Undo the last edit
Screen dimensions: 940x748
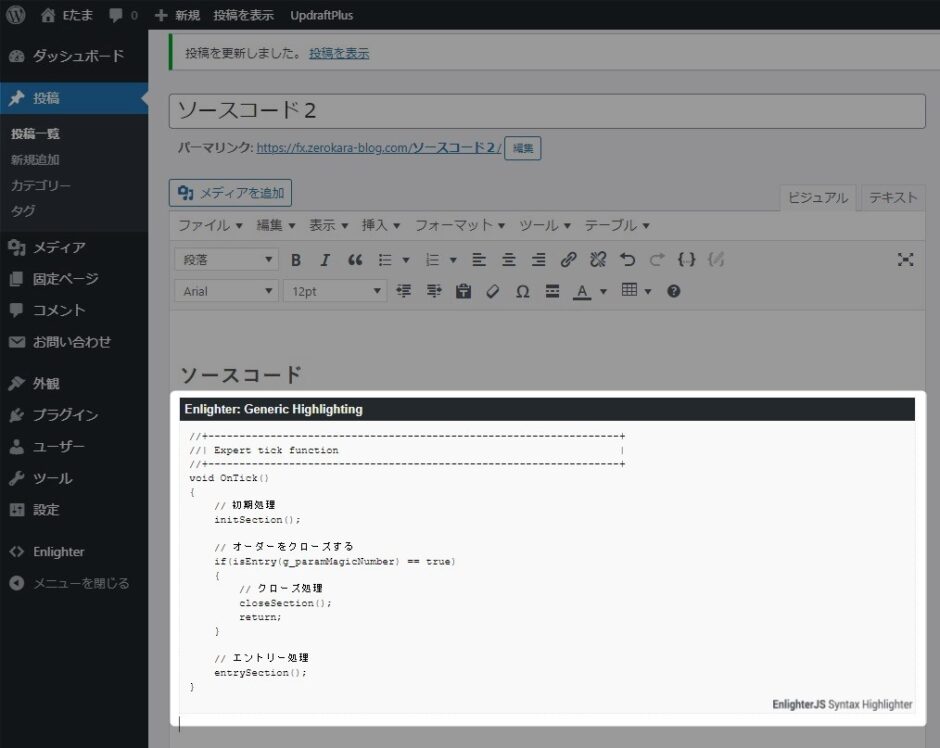click(628, 260)
